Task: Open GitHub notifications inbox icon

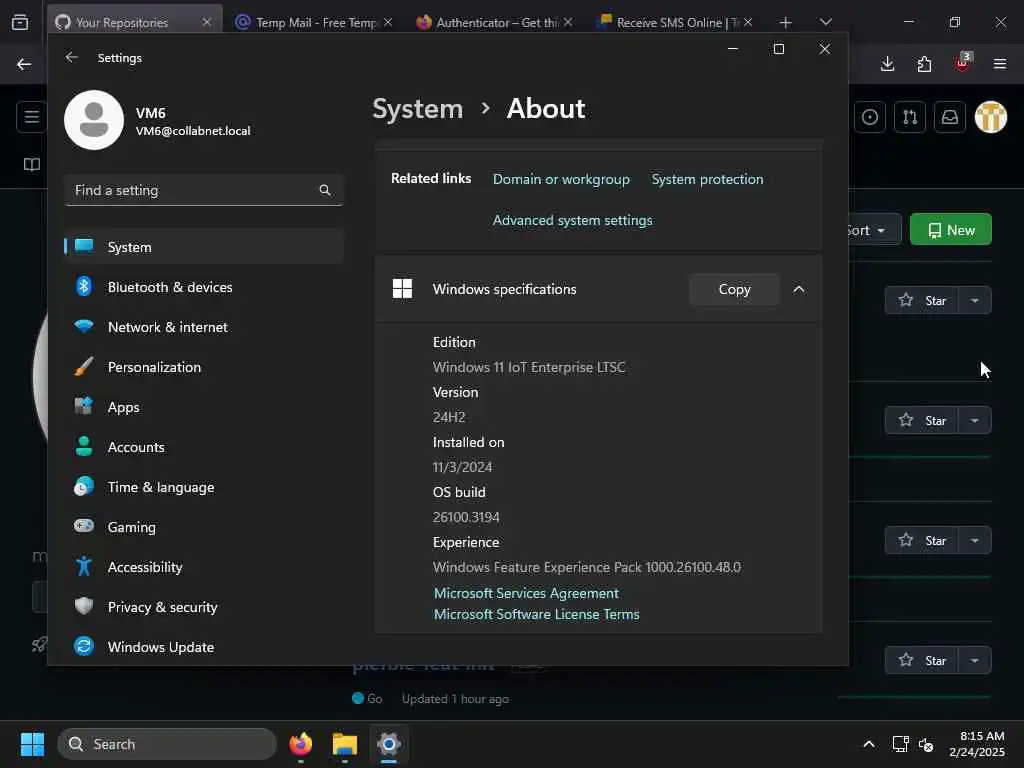Action: pos(950,117)
